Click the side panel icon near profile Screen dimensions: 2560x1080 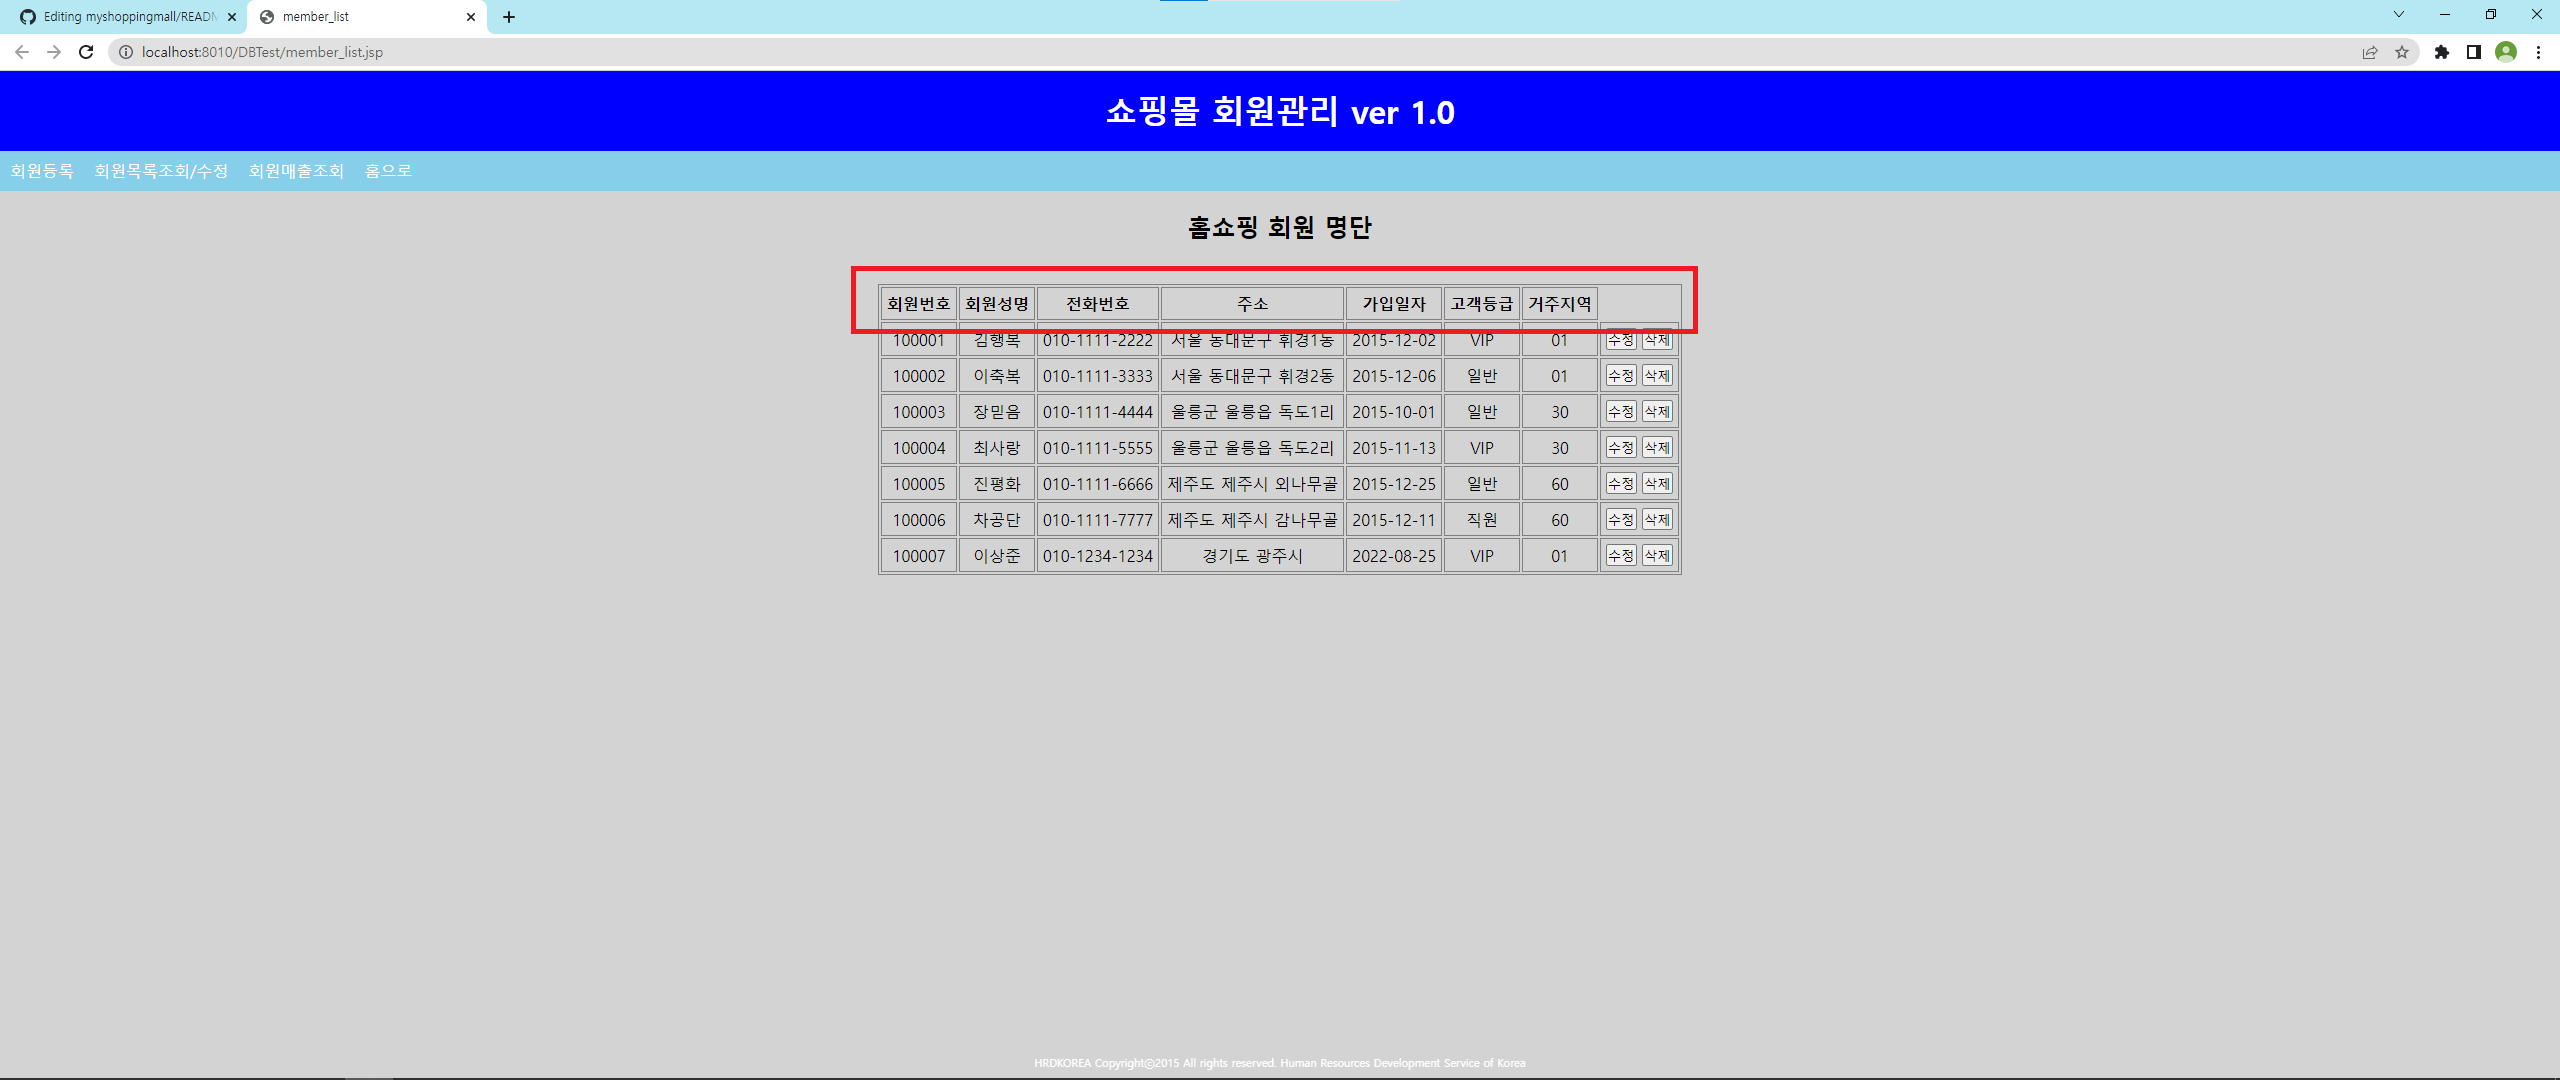(2473, 52)
